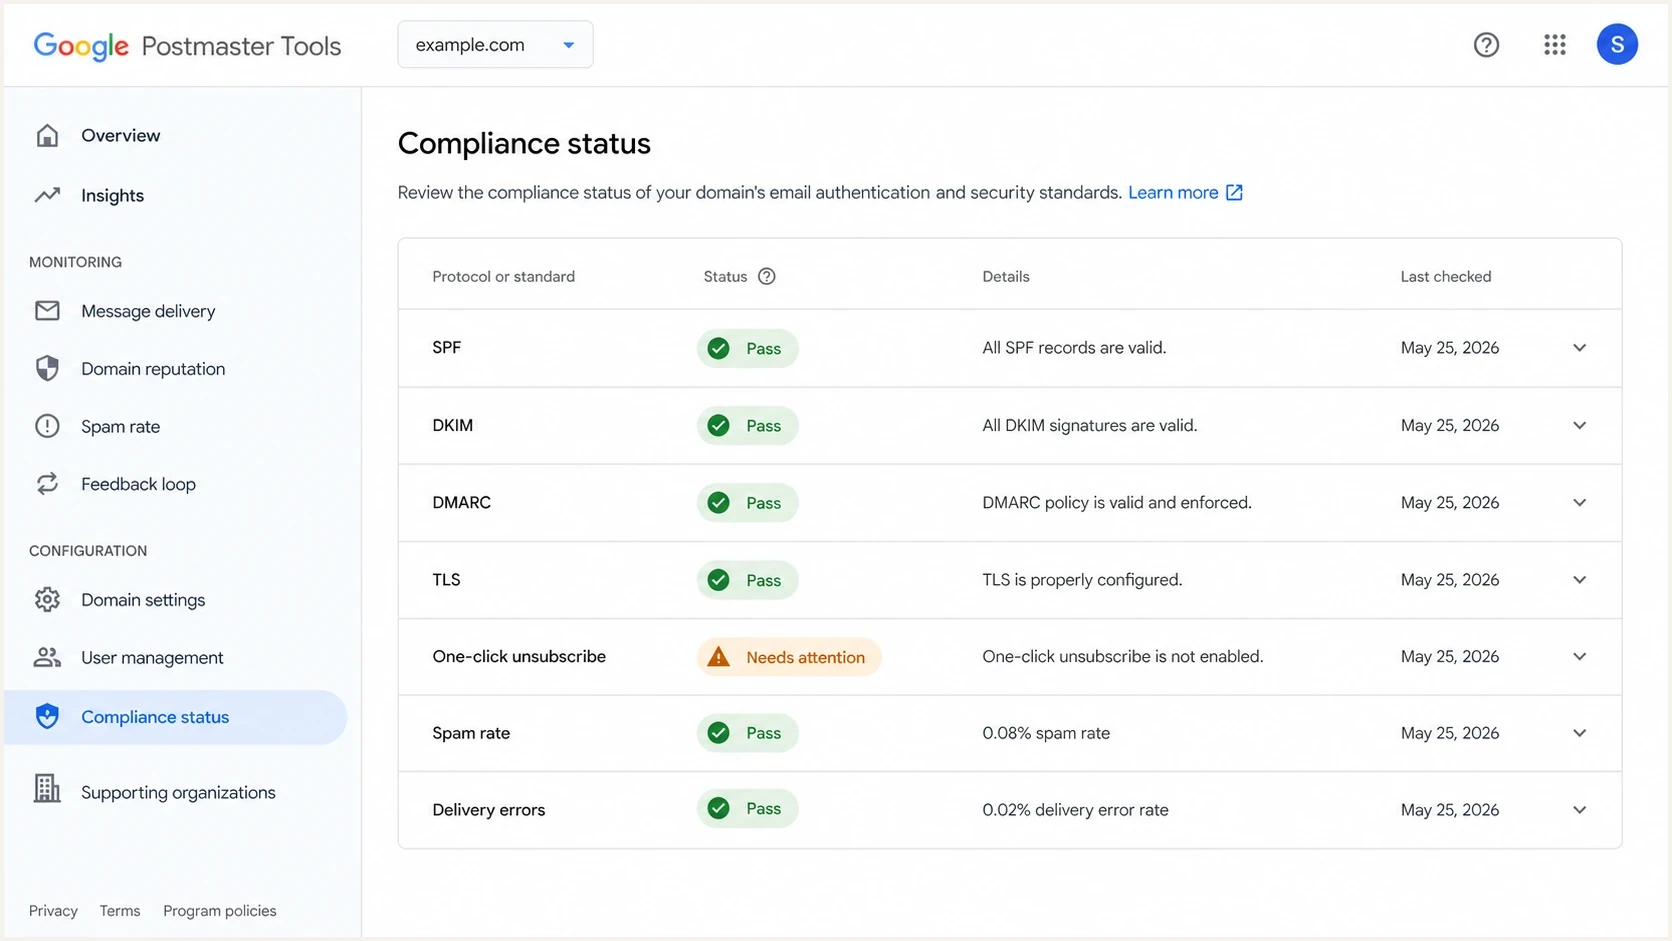Open the example.com domain selector dropdown
This screenshot has height=941, width=1672.
coord(495,45)
